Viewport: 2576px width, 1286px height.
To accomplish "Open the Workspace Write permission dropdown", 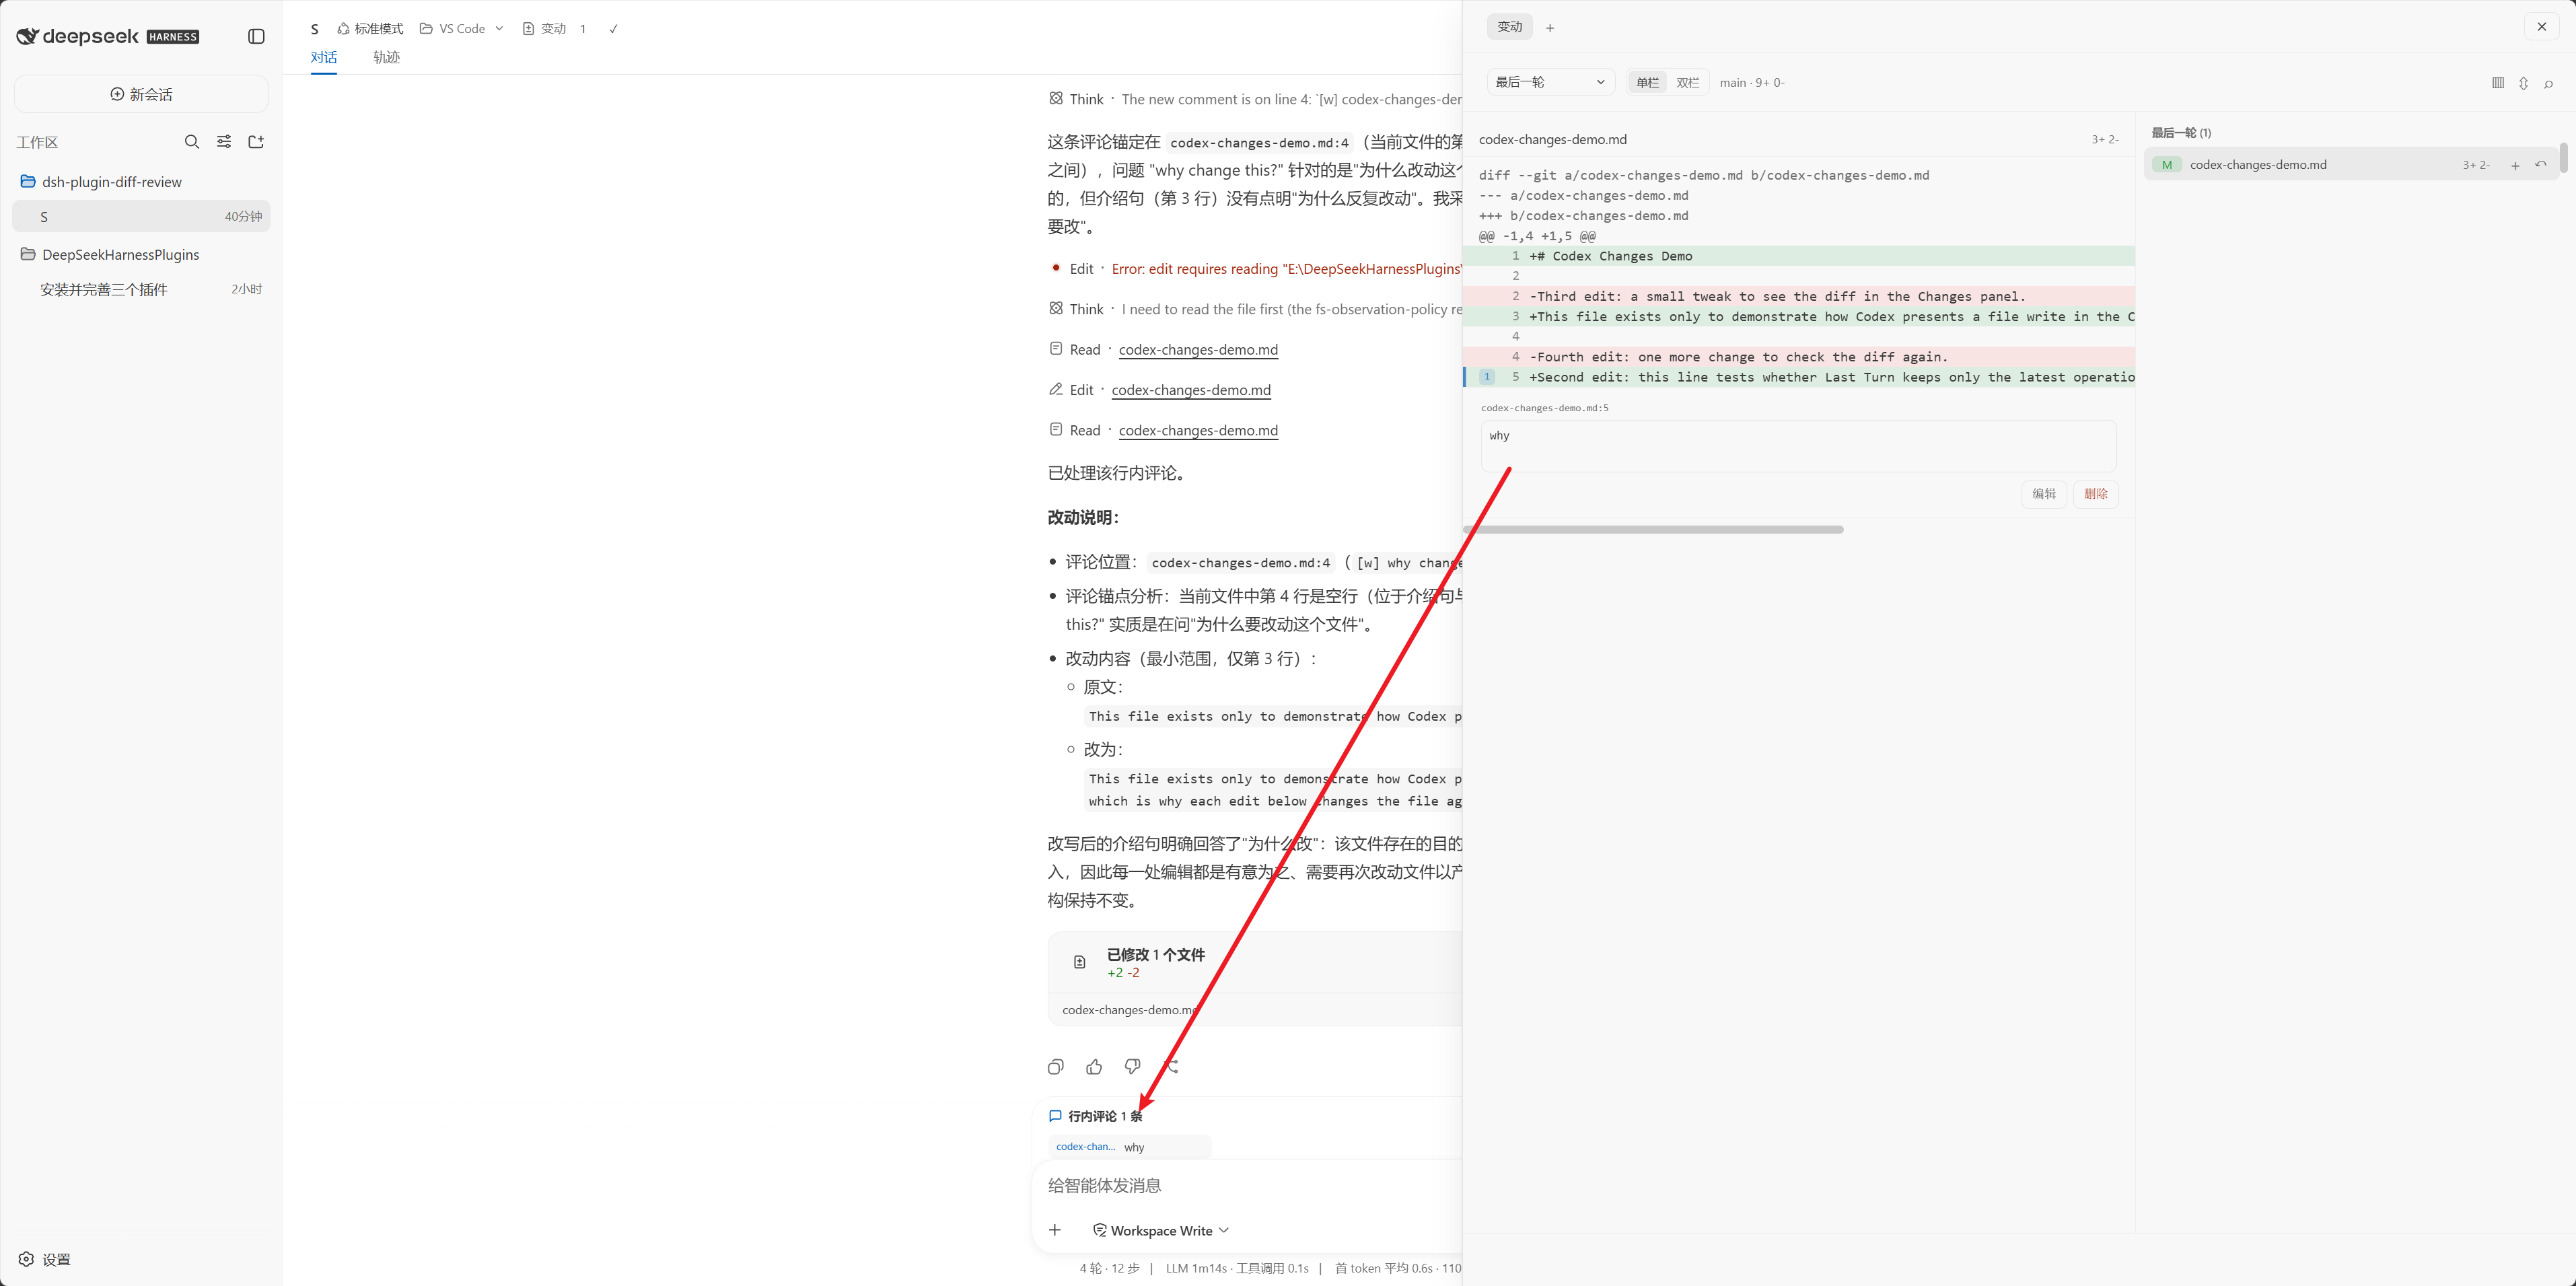I will point(1160,1231).
